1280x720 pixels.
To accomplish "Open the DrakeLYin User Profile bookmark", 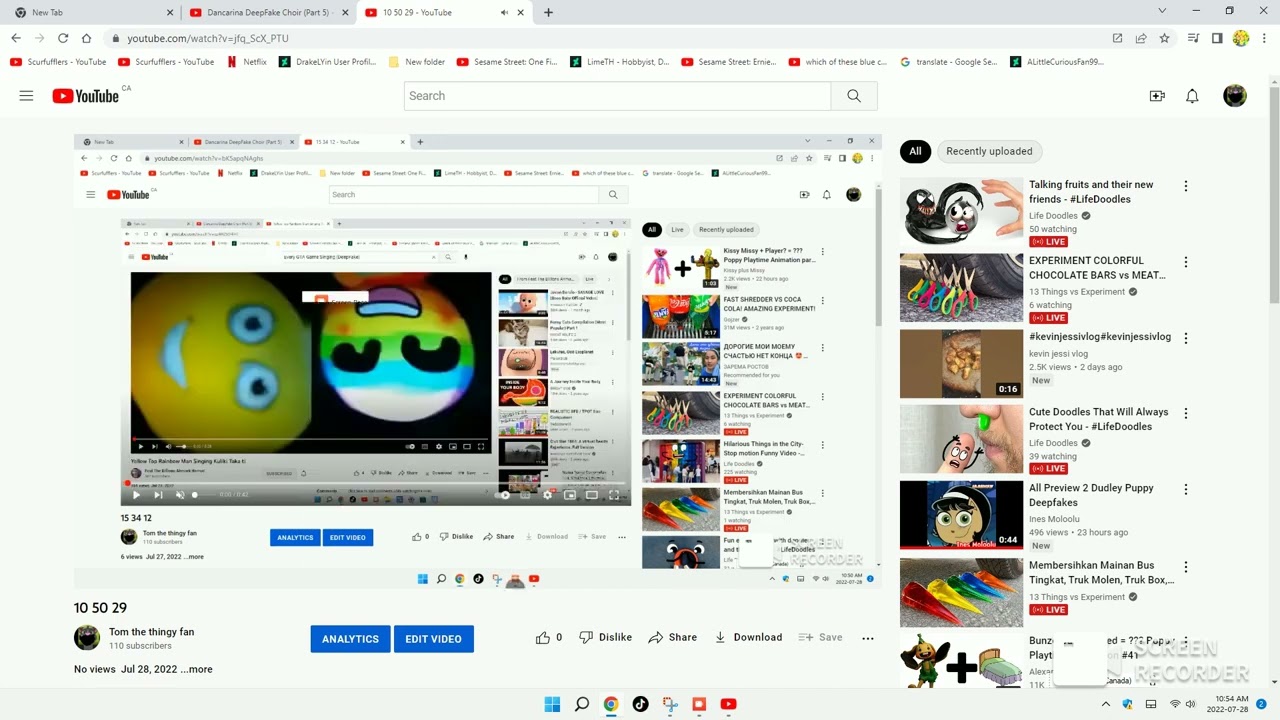I will tap(328, 61).
